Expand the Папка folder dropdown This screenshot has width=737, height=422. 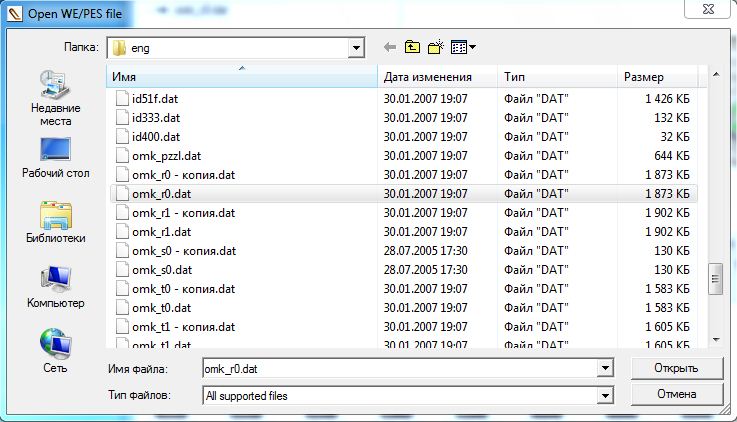(356, 48)
